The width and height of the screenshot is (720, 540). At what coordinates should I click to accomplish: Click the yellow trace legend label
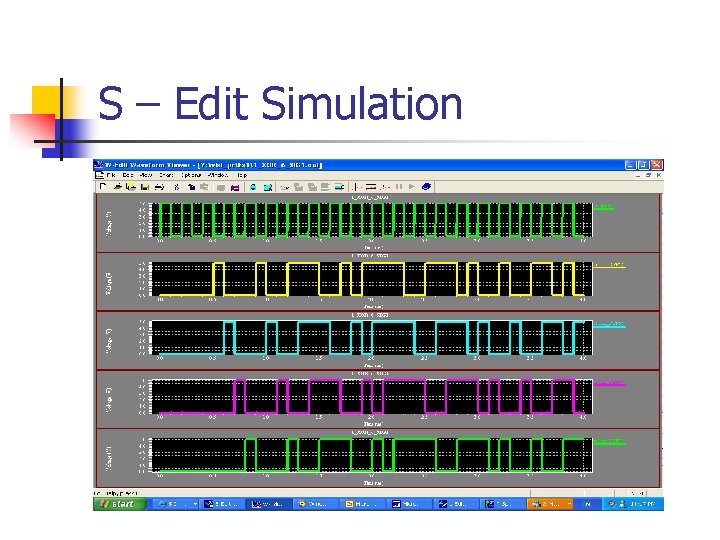click(610, 265)
